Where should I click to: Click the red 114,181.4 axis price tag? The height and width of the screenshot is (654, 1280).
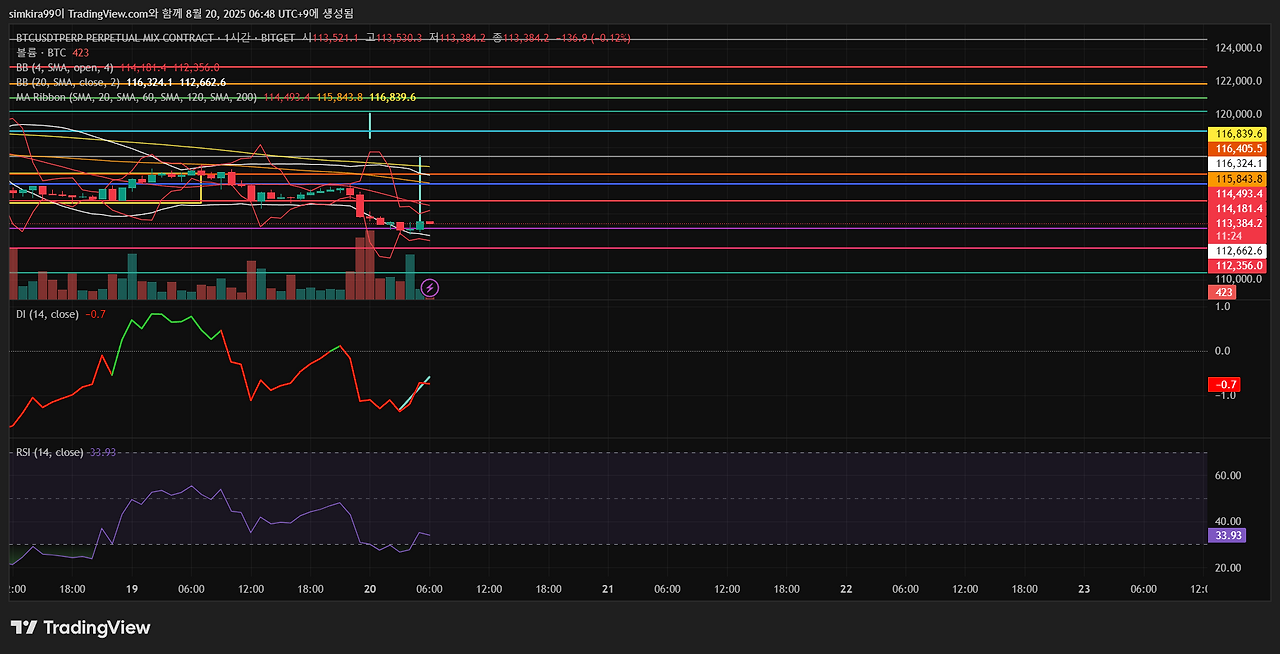click(x=1239, y=208)
